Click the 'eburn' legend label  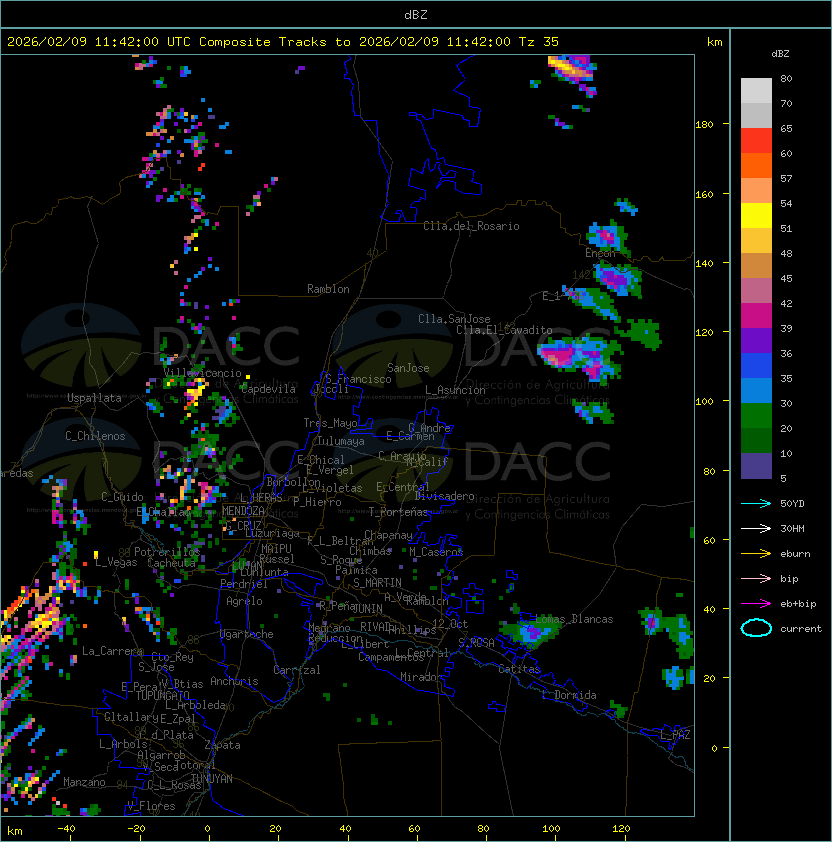[x=795, y=554]
